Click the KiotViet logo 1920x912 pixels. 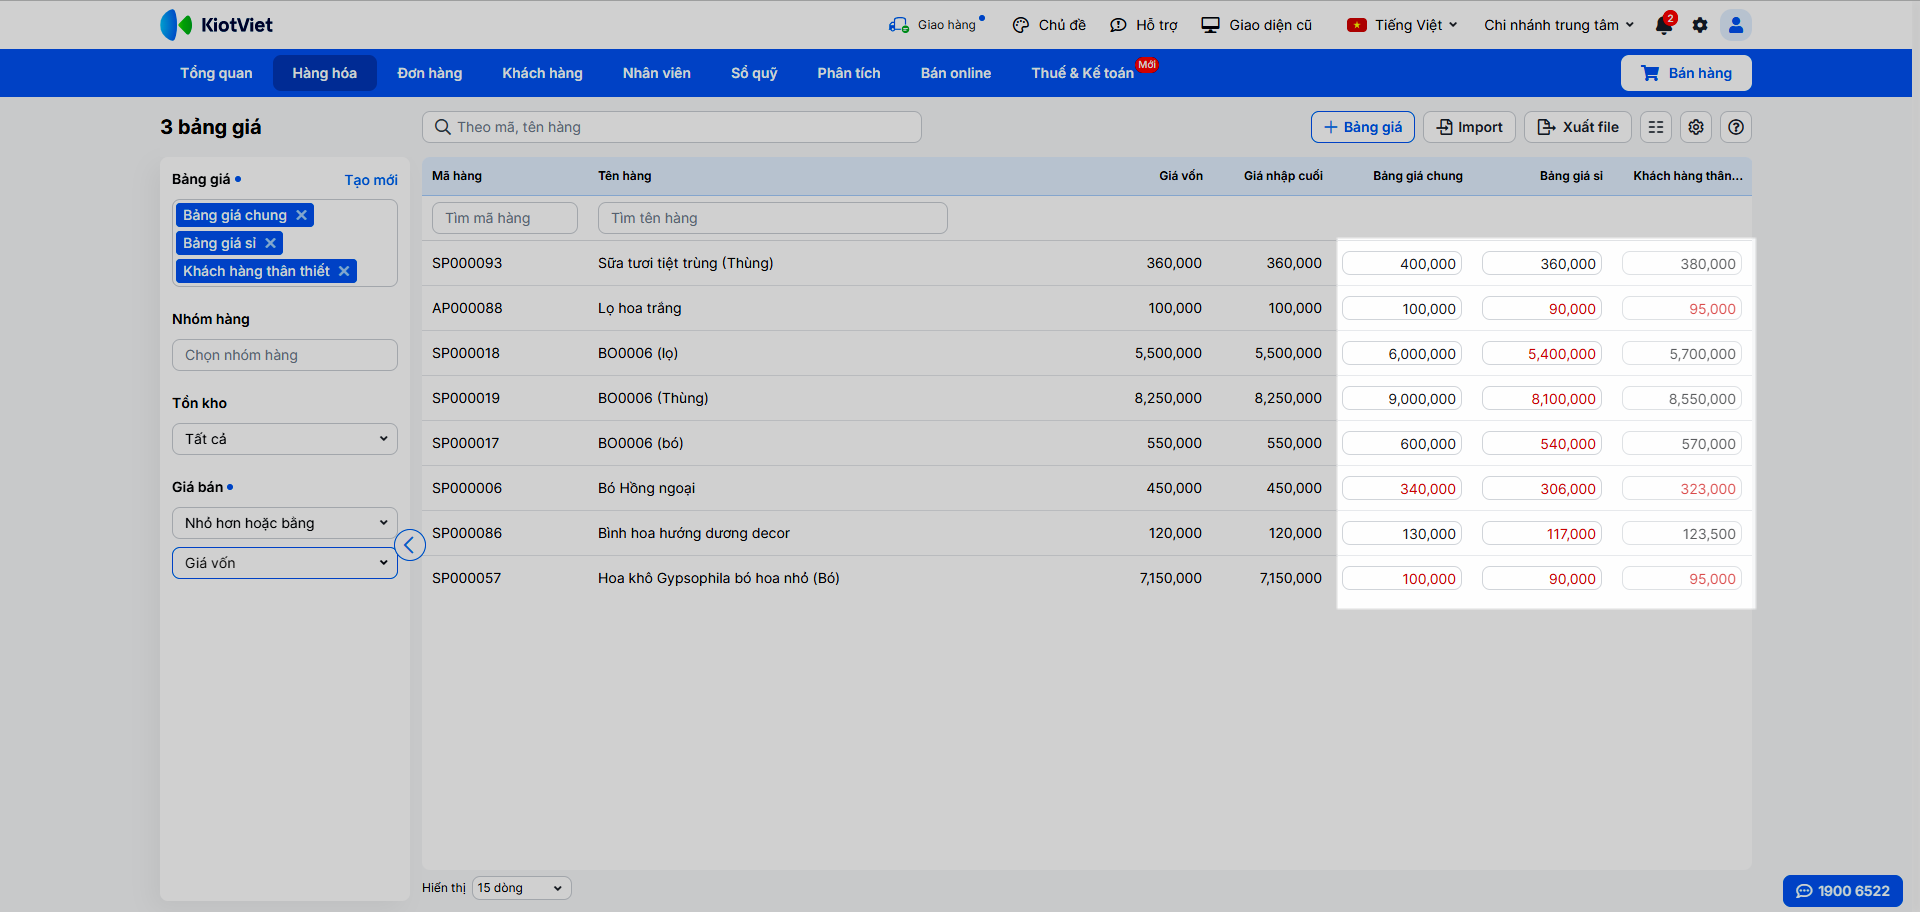(217, 25)
